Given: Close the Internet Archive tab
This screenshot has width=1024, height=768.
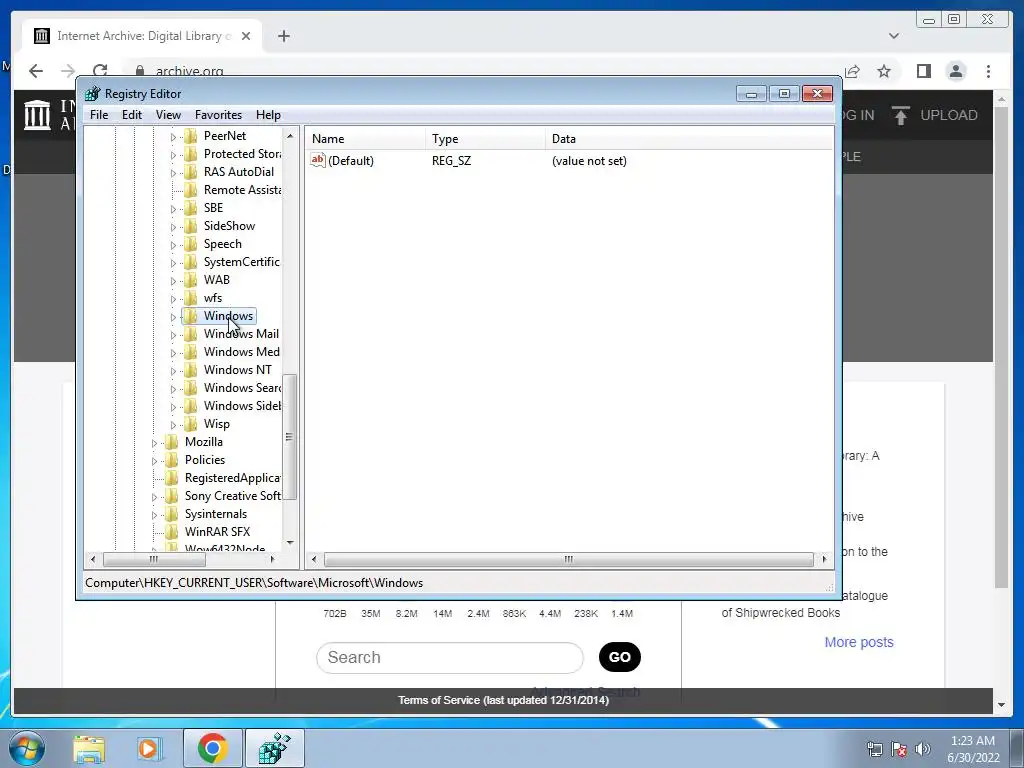Looking at the screenshot, I should point(246,36).
